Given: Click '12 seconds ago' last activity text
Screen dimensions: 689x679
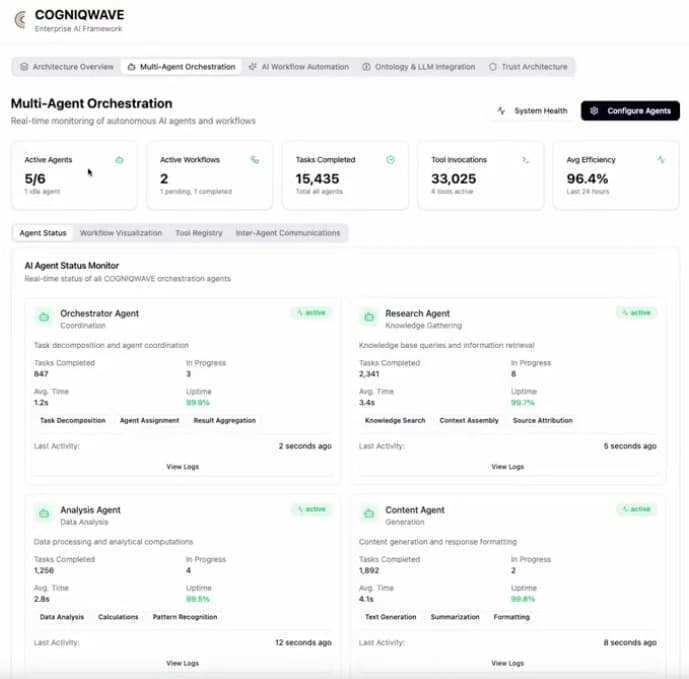Looking at the screenshot, I should pyautogui.click(x=303, y=643).
